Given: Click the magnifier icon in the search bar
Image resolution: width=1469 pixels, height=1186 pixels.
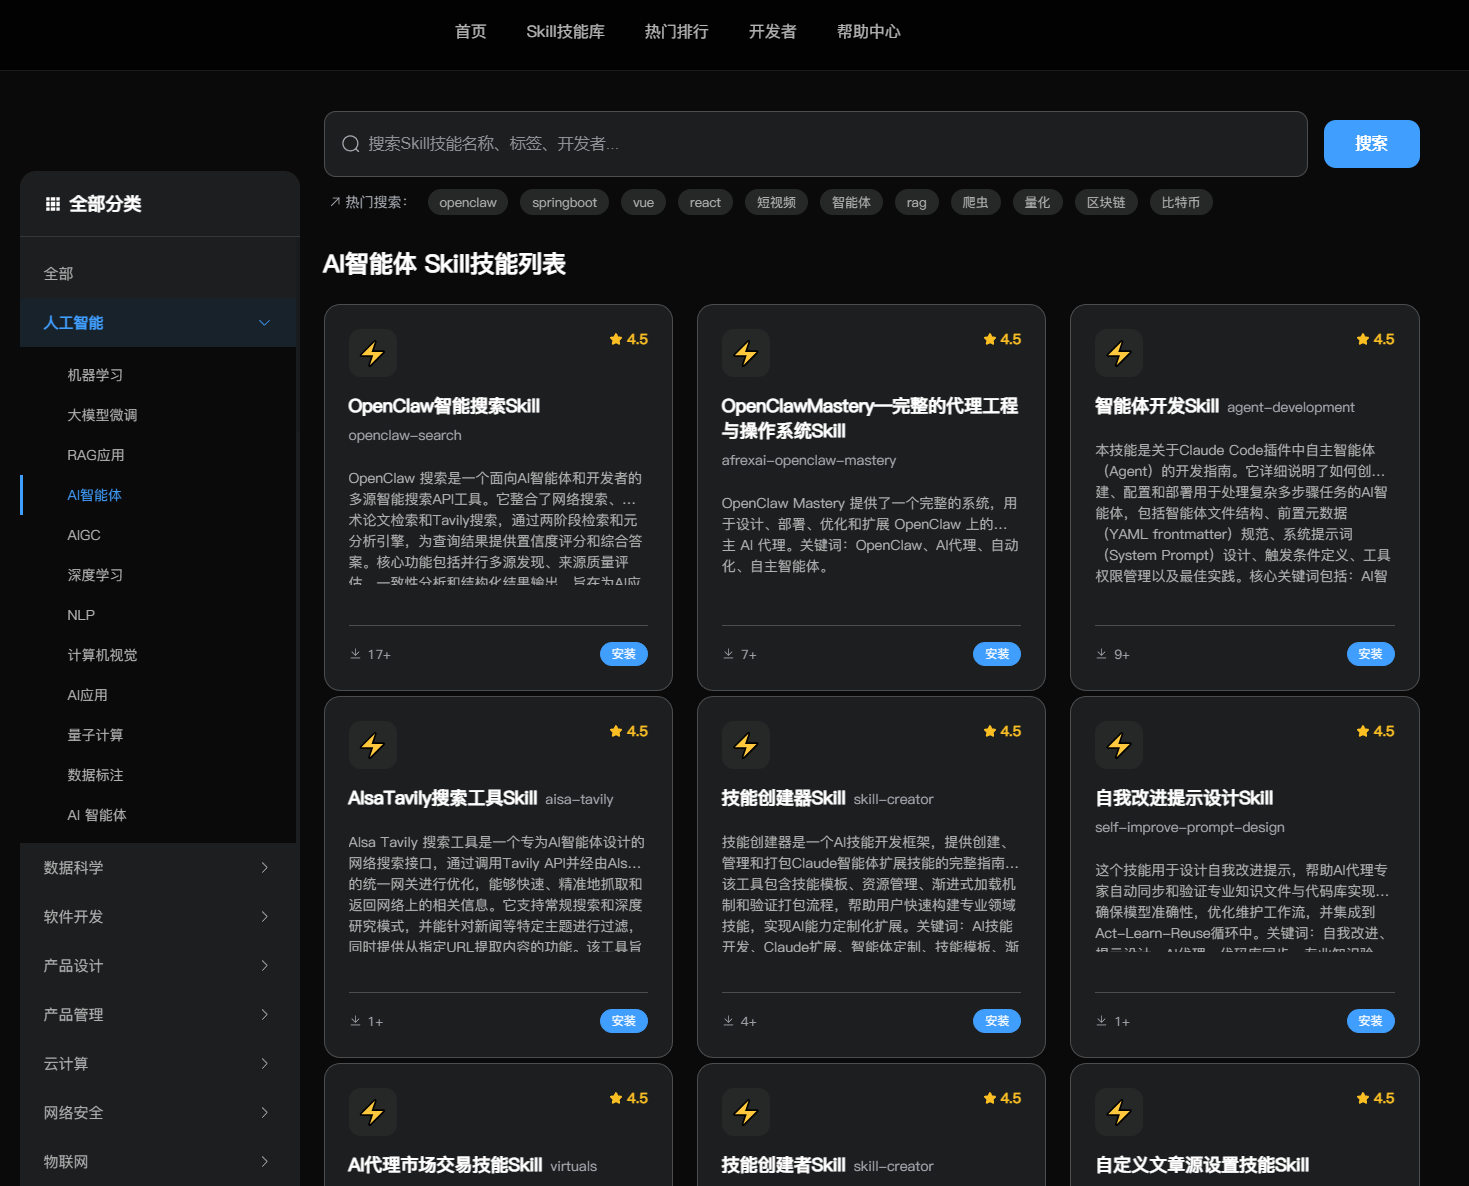Looking at the screenshot, I should click(x=350, y=143).
